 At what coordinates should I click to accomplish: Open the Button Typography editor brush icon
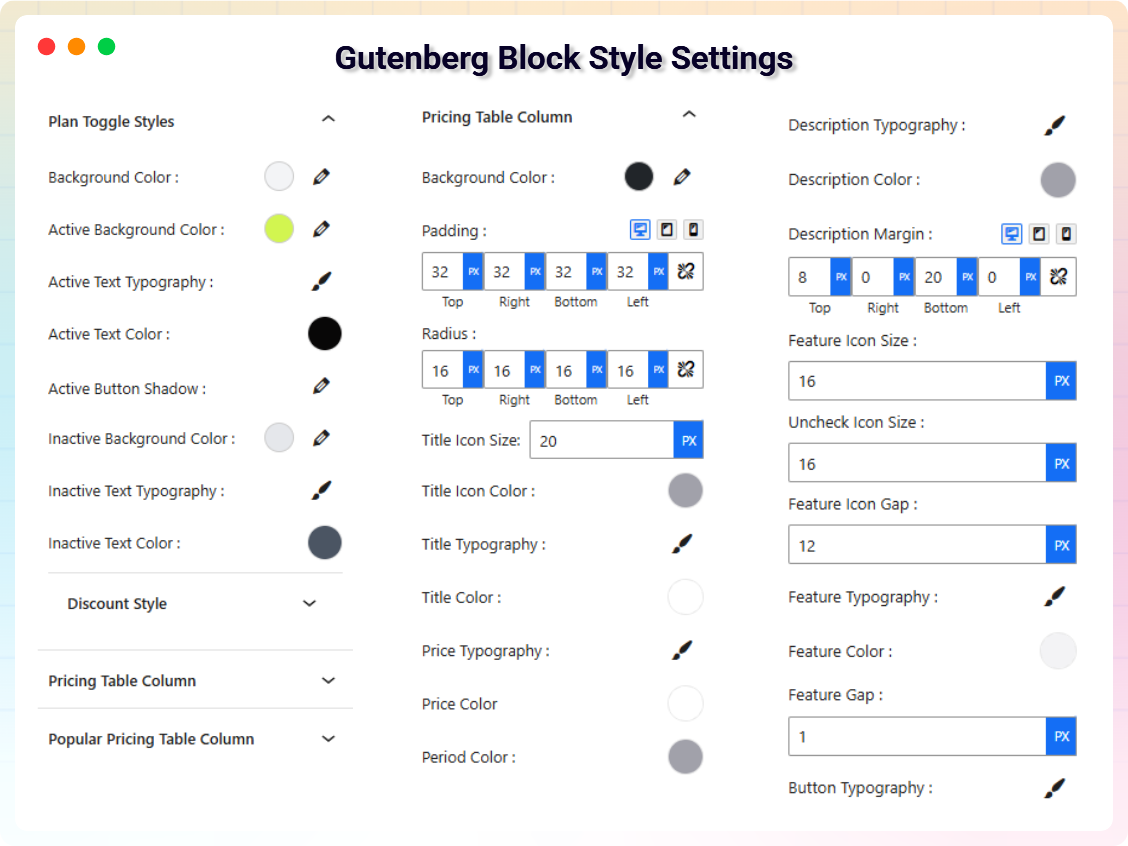pyautogui.click(x=1055, y=787)
